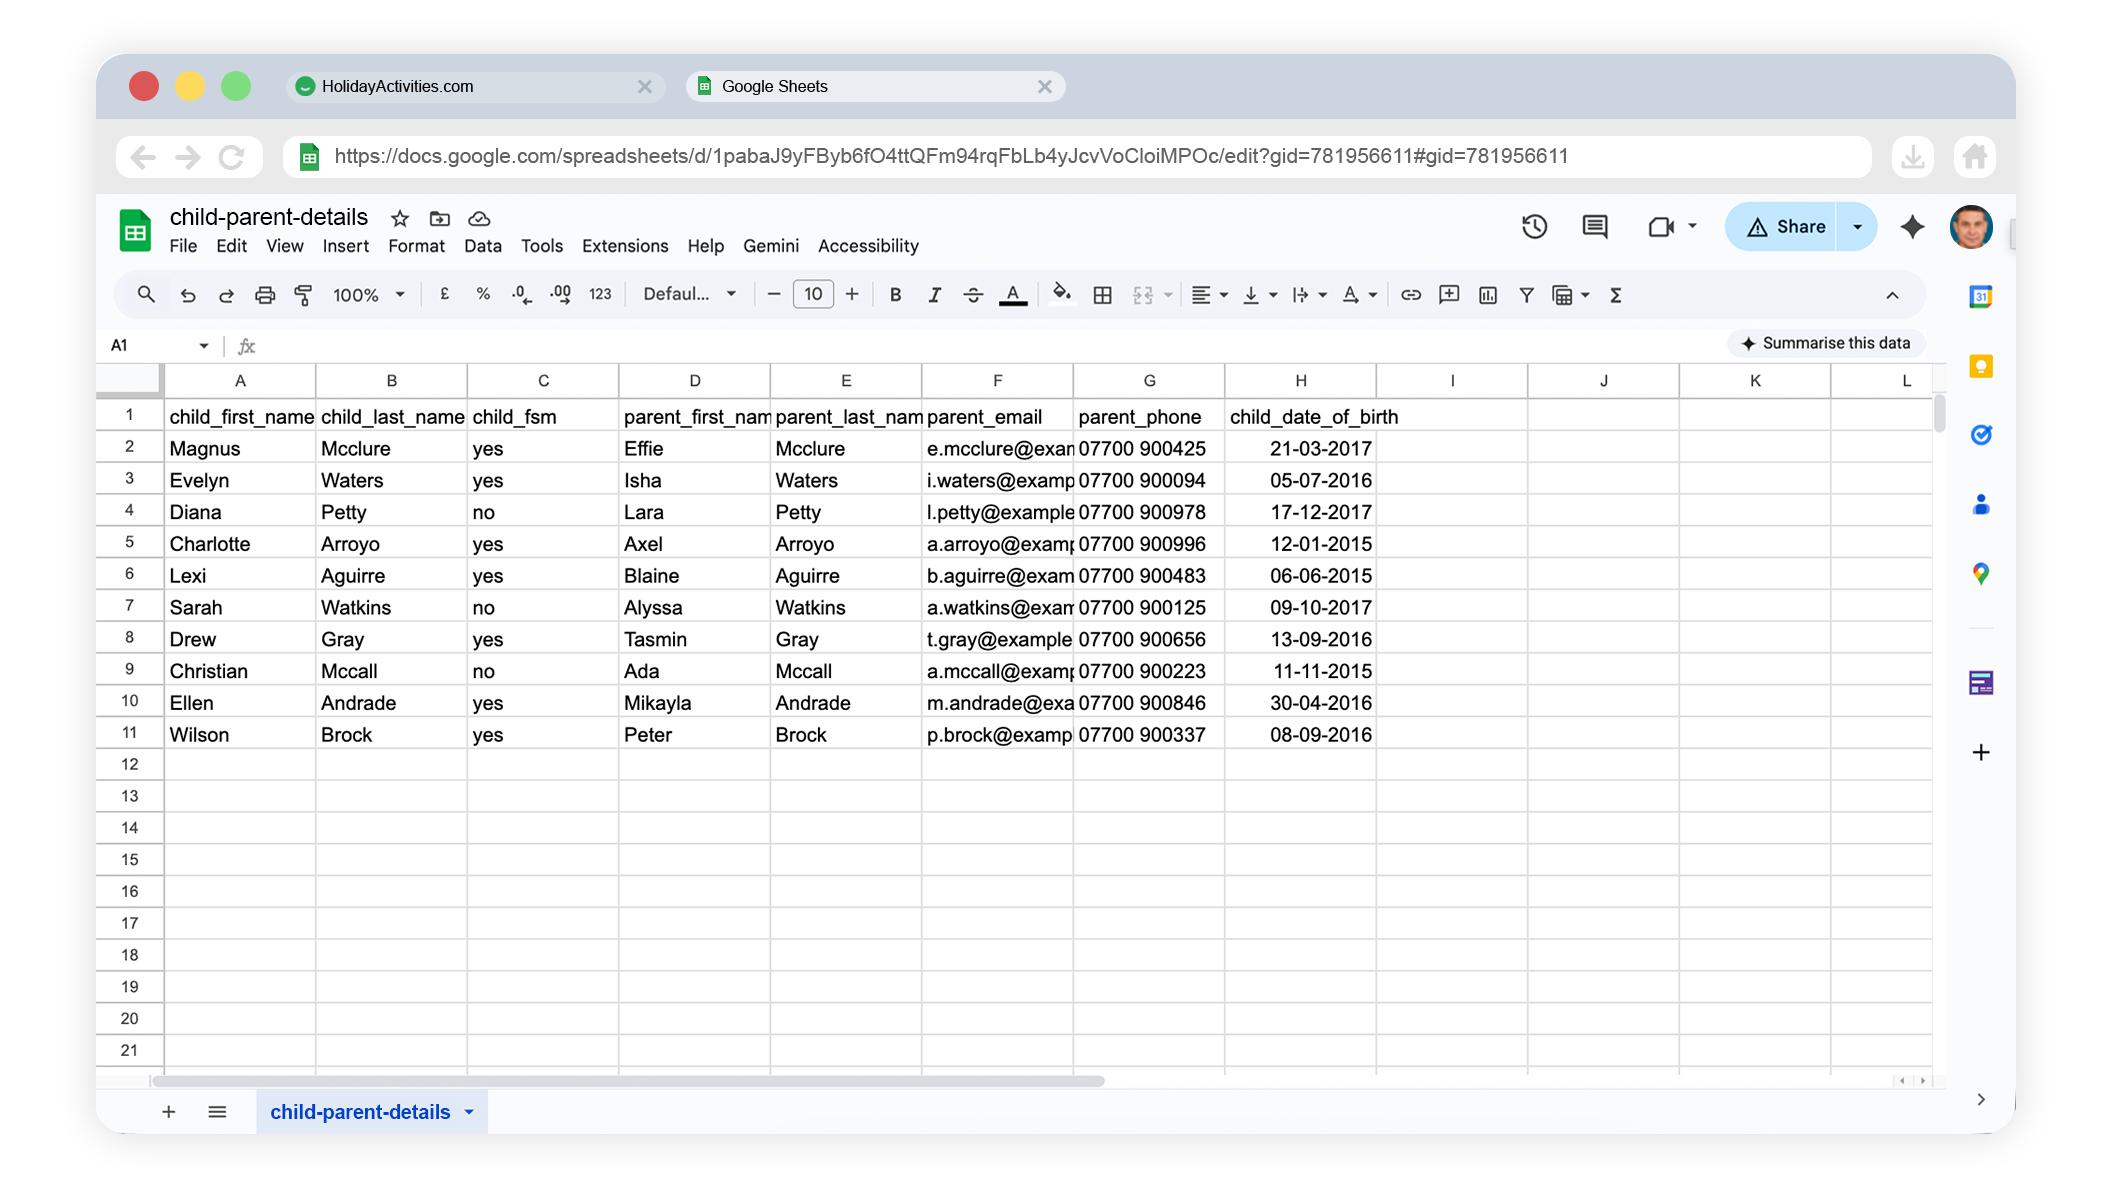Open the child-parent-details sheet tab menu
2112x1188 pixels.
[469, 1112]
